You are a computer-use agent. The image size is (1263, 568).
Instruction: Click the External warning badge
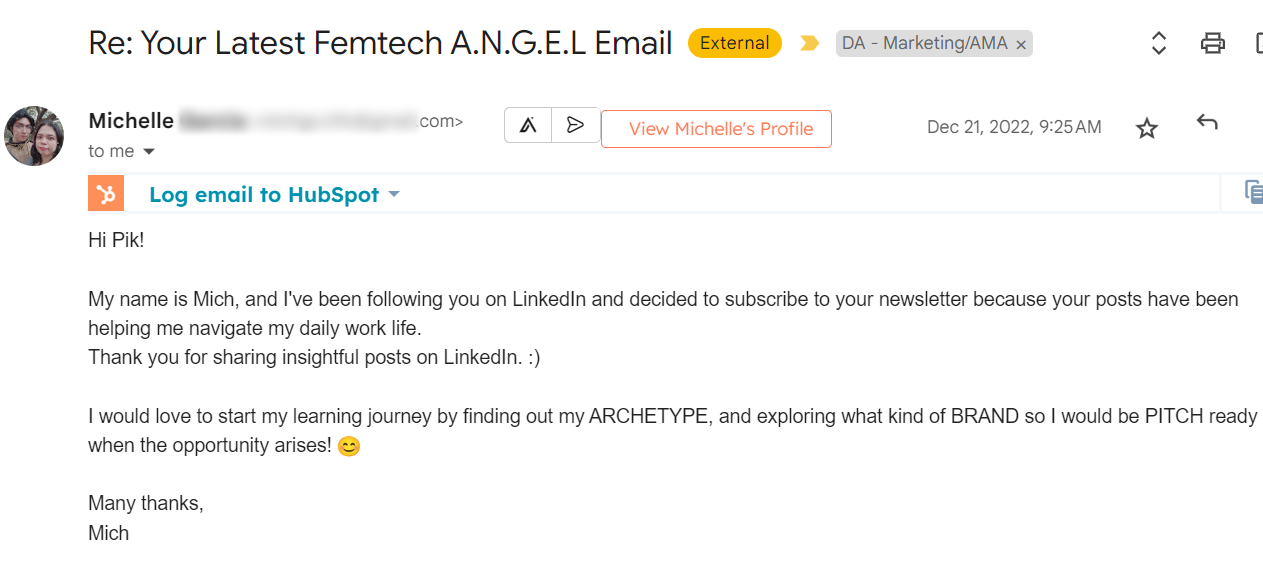[x=735, y=43]
